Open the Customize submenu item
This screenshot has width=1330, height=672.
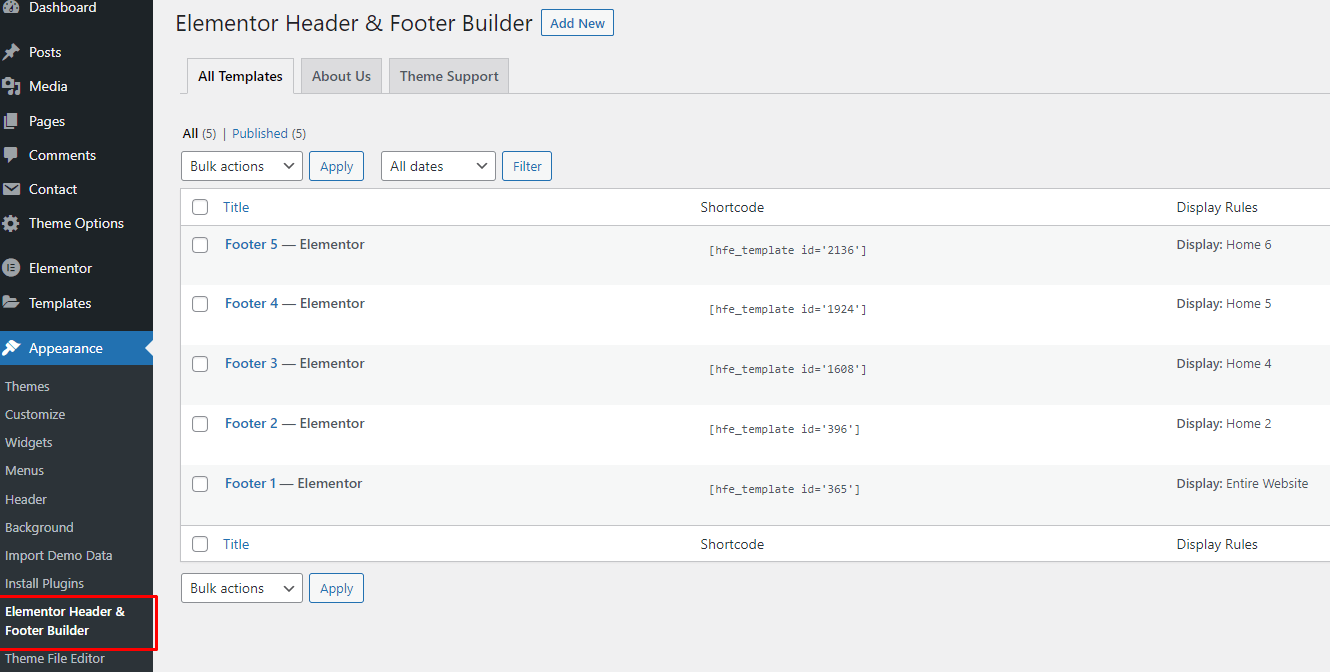tap(35, 414)
